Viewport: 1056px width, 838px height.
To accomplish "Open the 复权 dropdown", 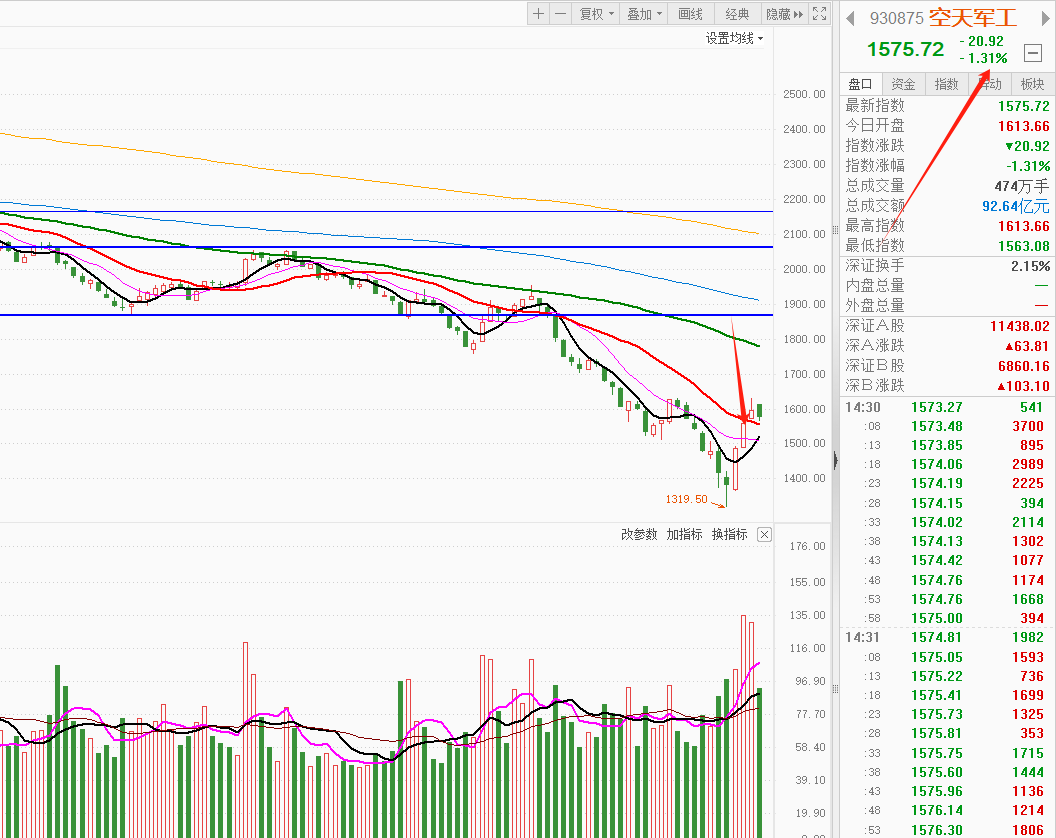I will tap(597, 14).
